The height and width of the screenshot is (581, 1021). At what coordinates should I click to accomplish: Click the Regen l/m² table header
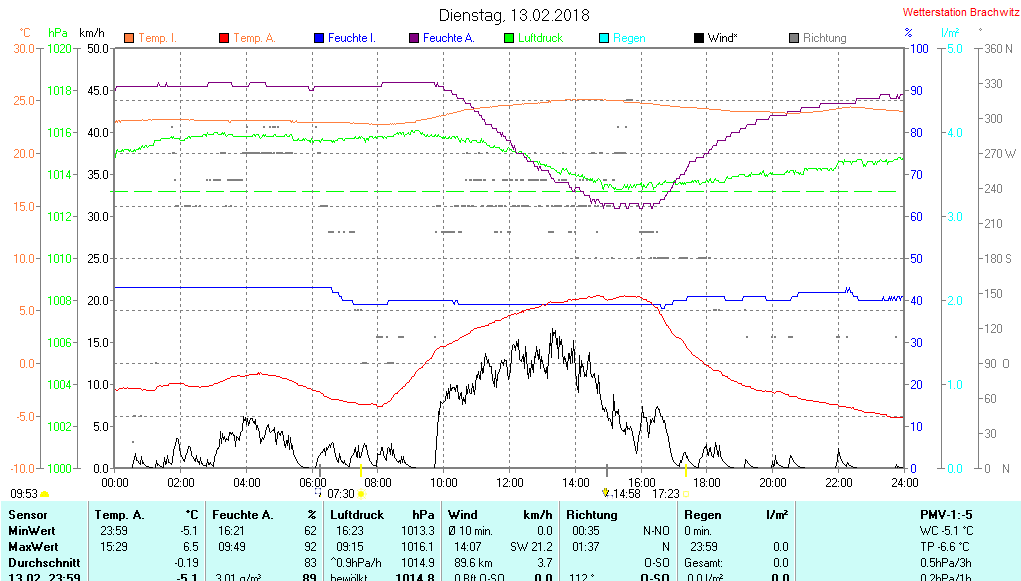point(735,515)
